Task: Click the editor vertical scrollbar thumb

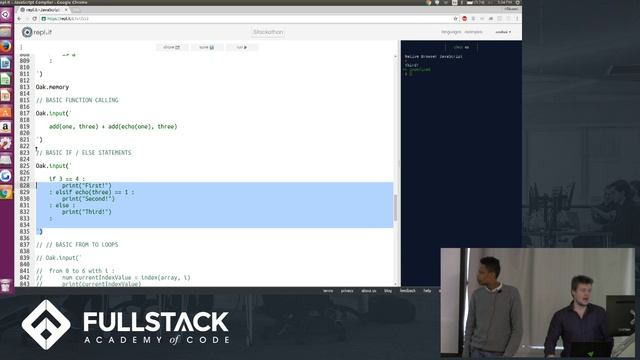Action: click(x=395, y=208)
